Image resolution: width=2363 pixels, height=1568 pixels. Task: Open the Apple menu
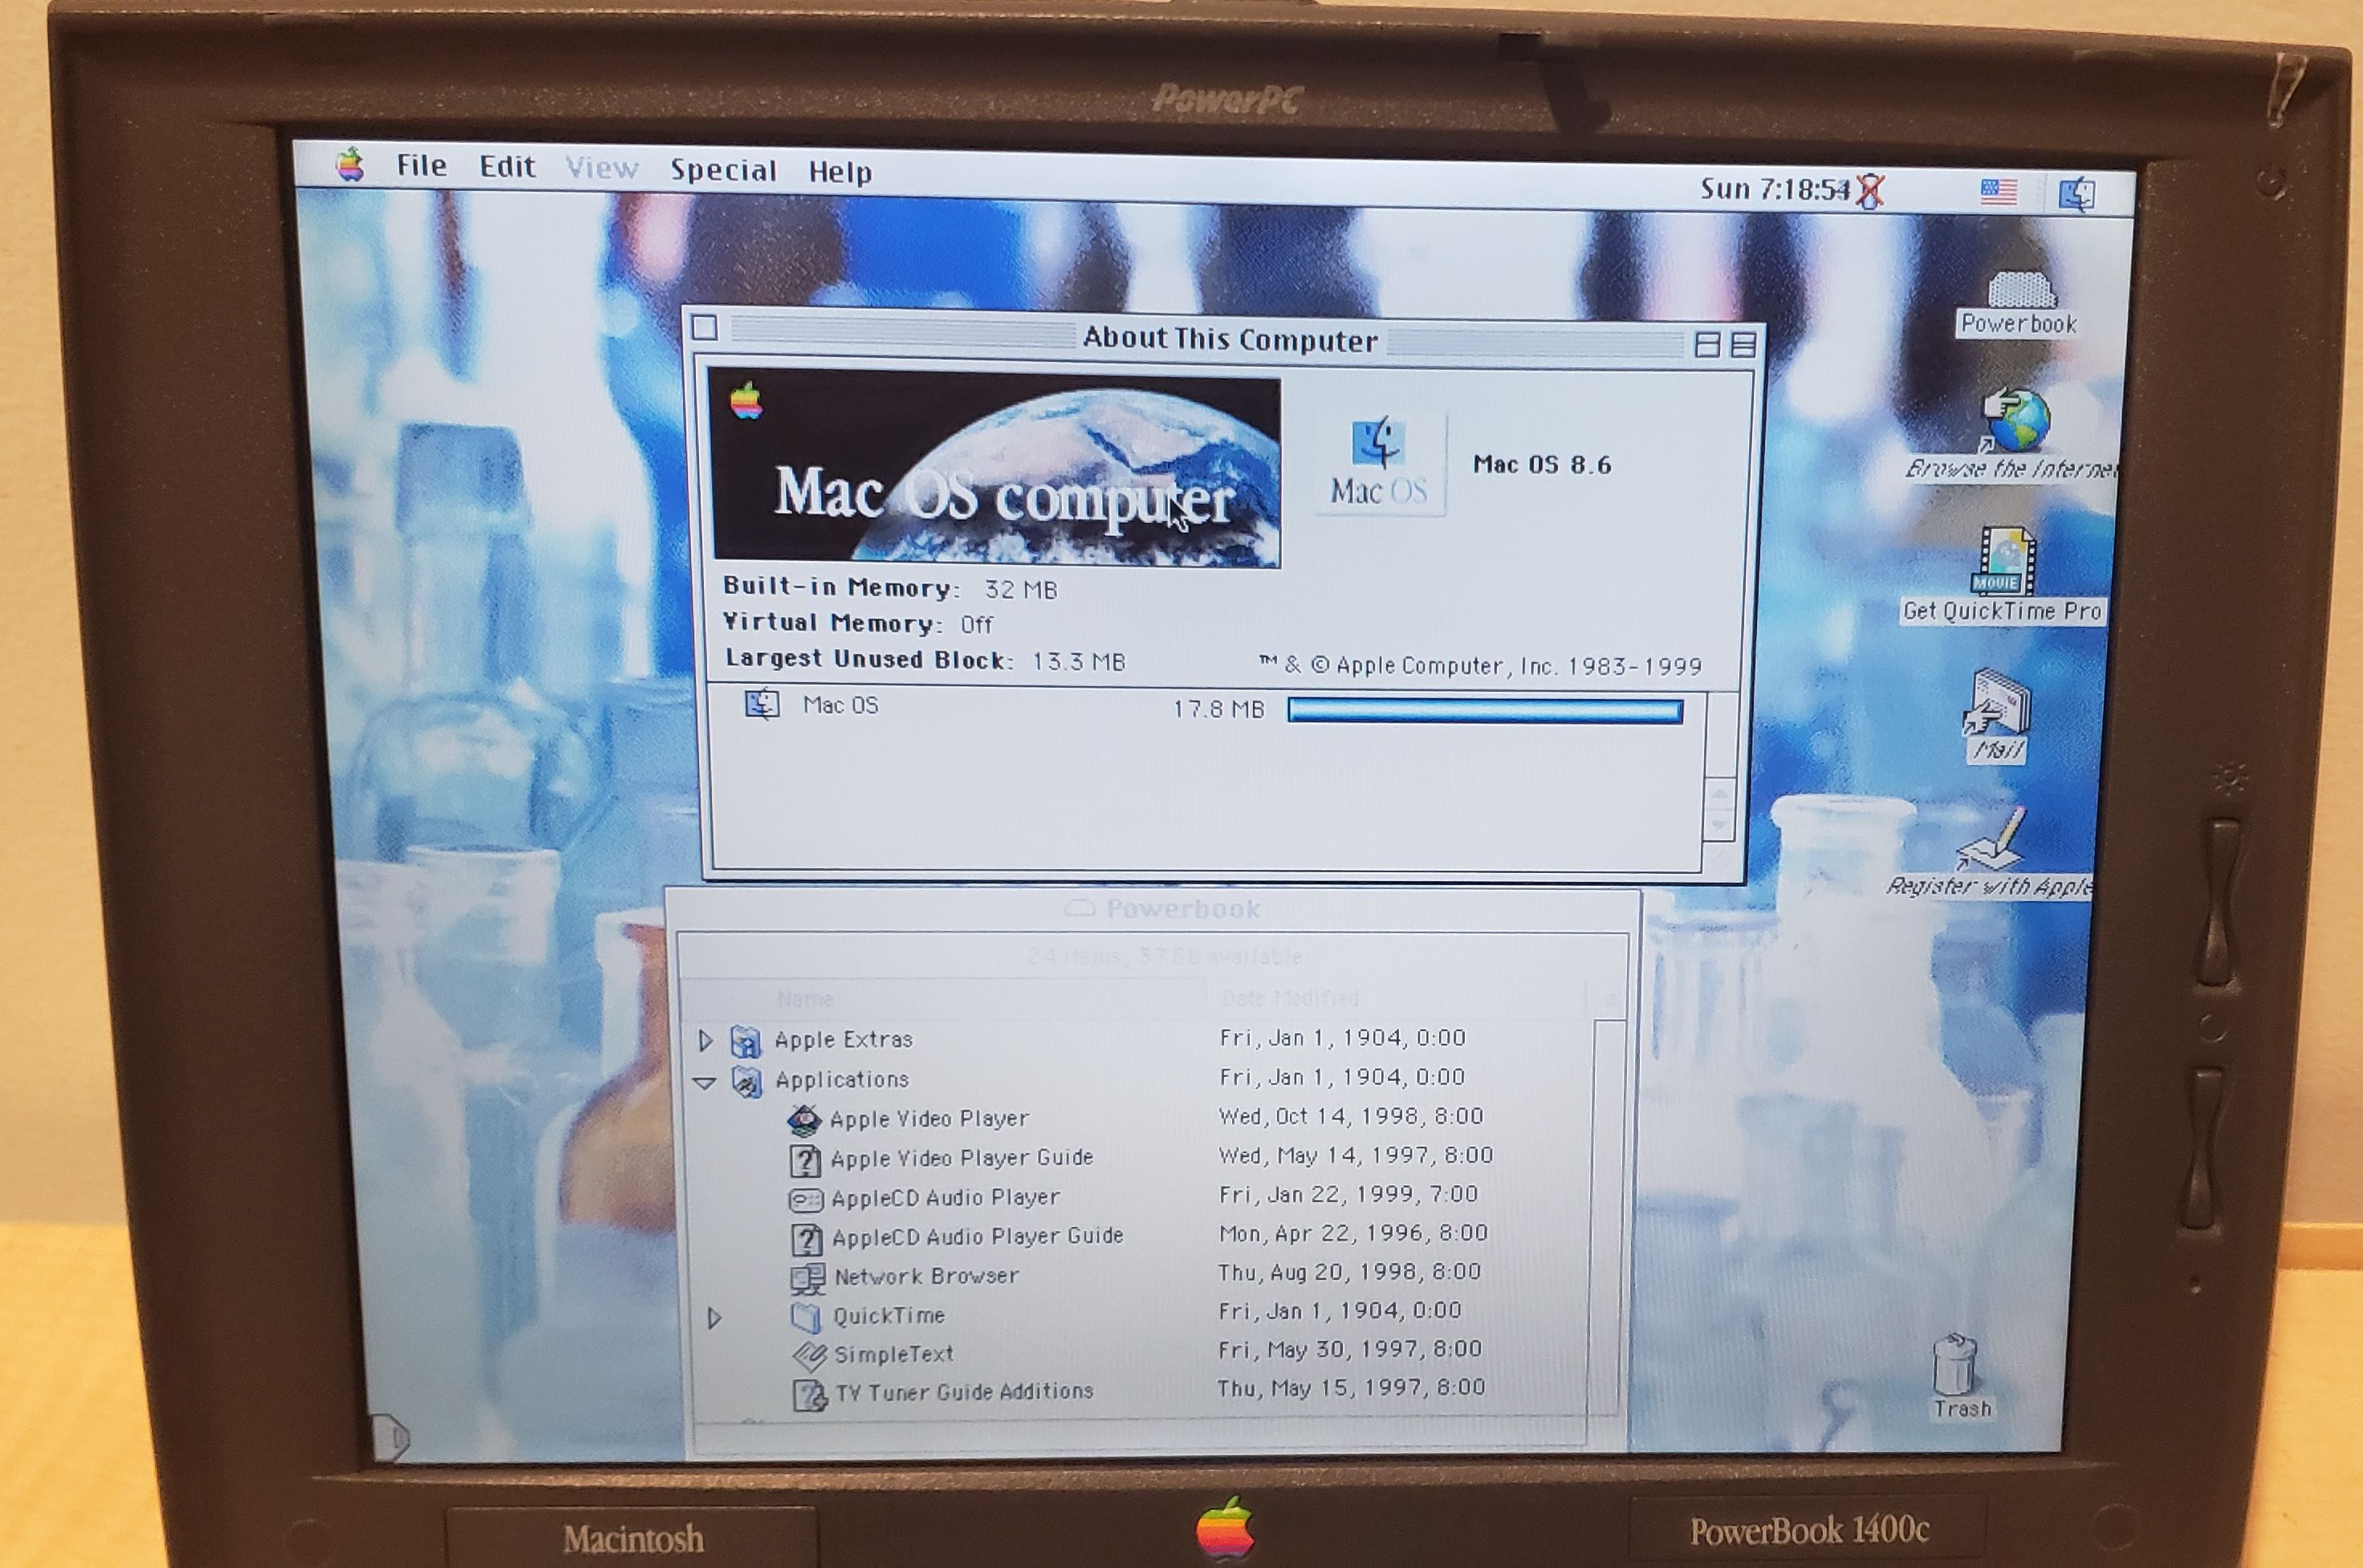click(350, 164)
